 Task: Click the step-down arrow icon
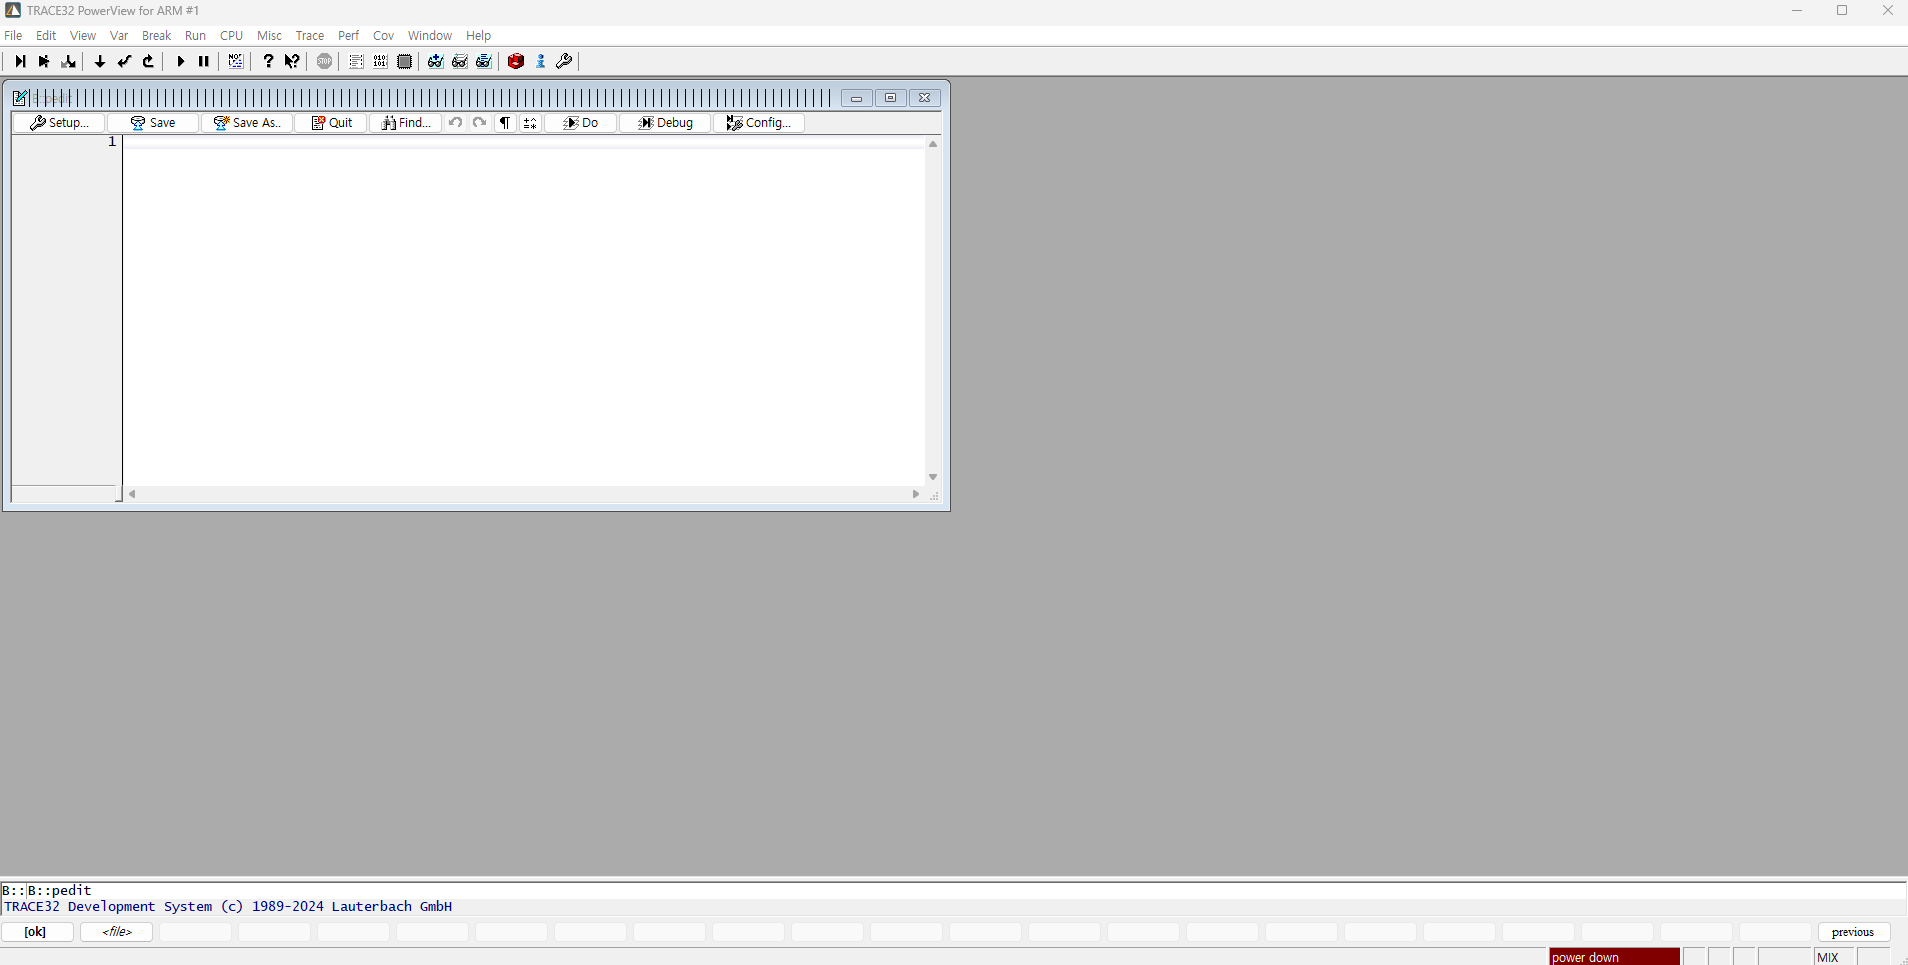click(100, 62)
